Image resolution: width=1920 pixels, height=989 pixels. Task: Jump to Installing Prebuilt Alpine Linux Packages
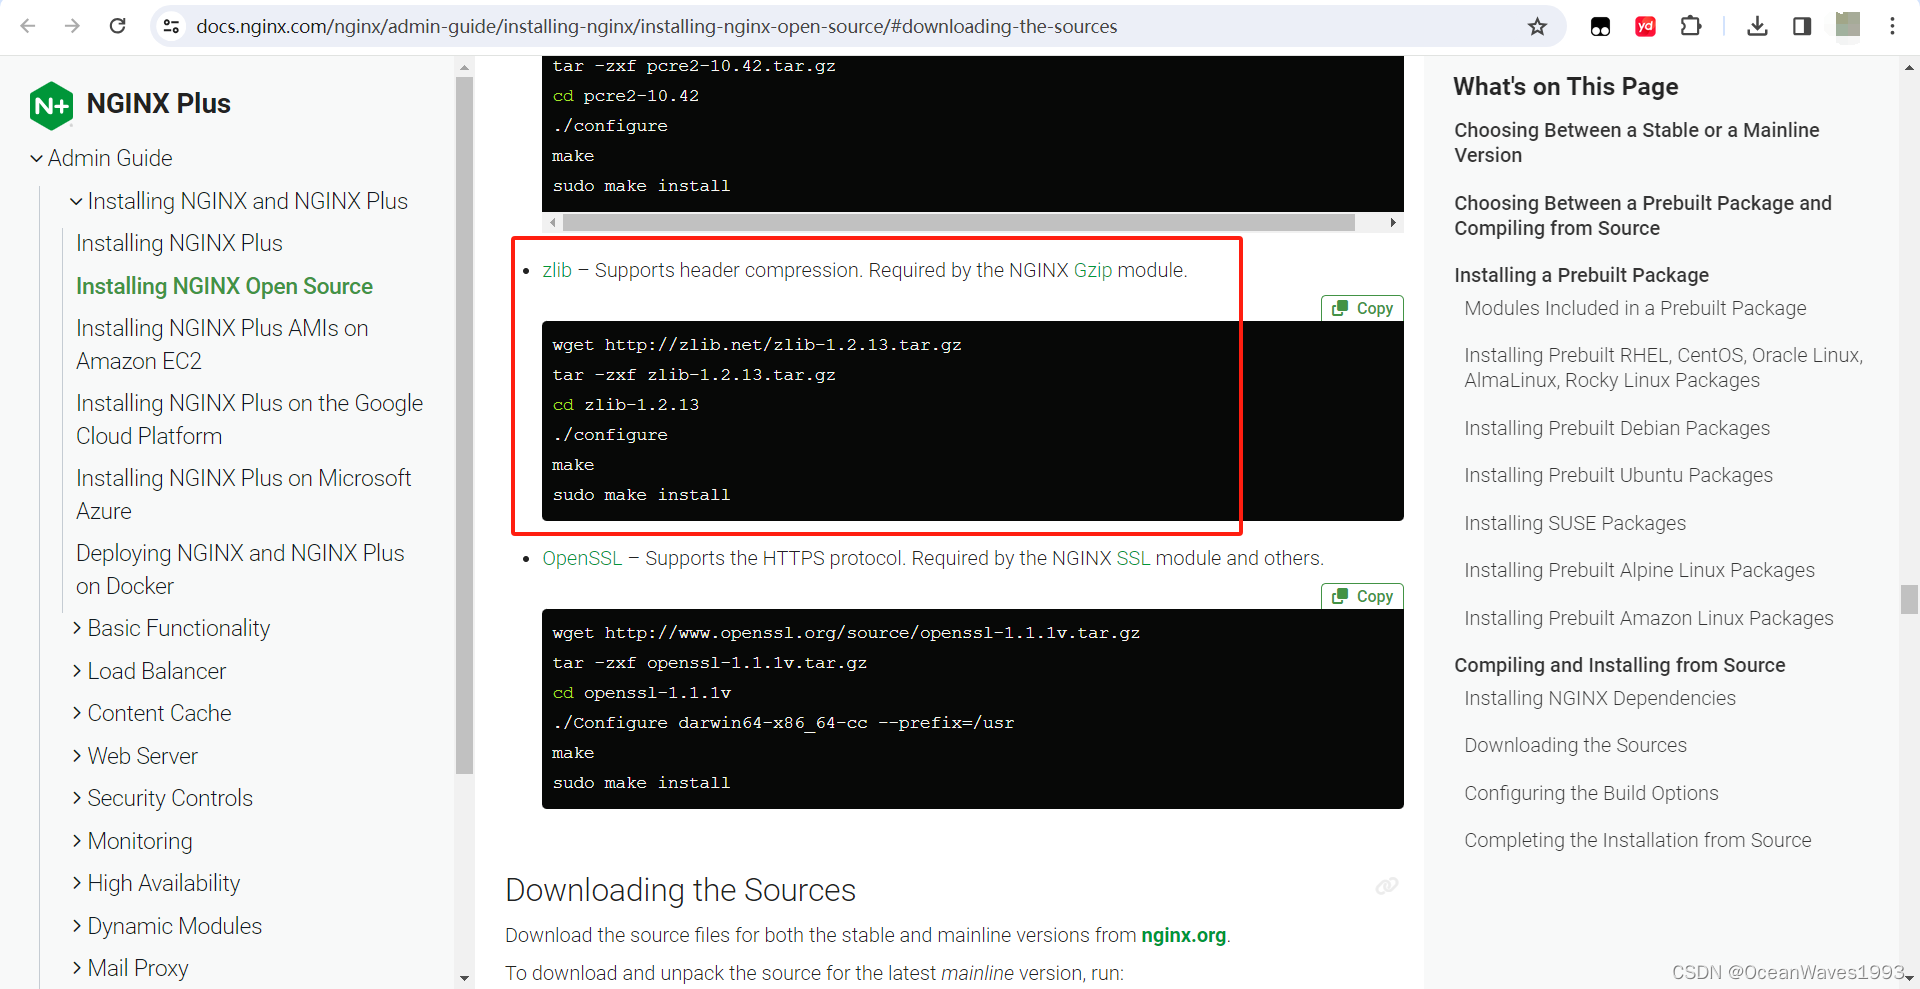coord(1639,570)
